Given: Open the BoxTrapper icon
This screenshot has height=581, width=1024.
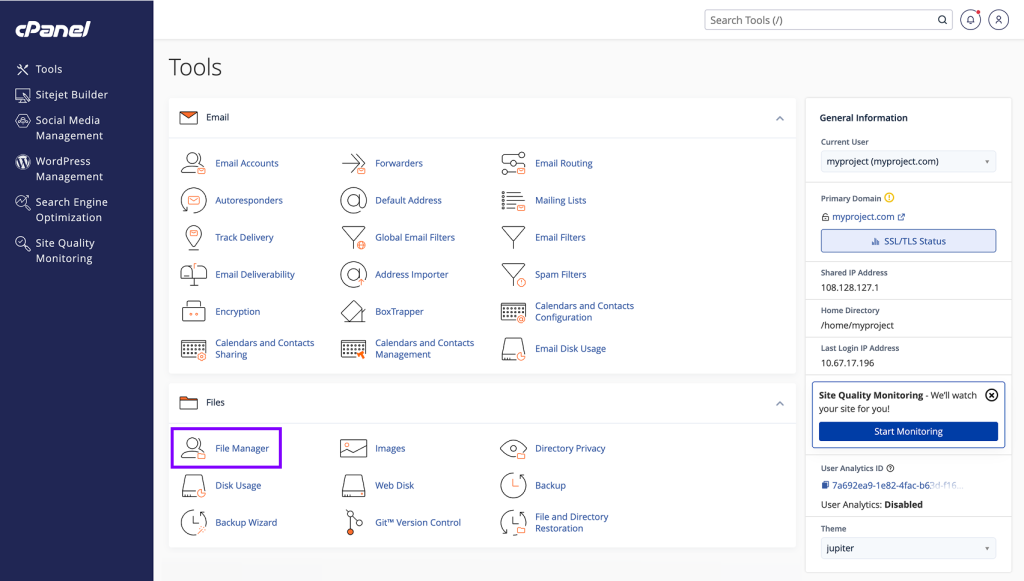Looking at the screenshot, I should [x=353, y=311].
